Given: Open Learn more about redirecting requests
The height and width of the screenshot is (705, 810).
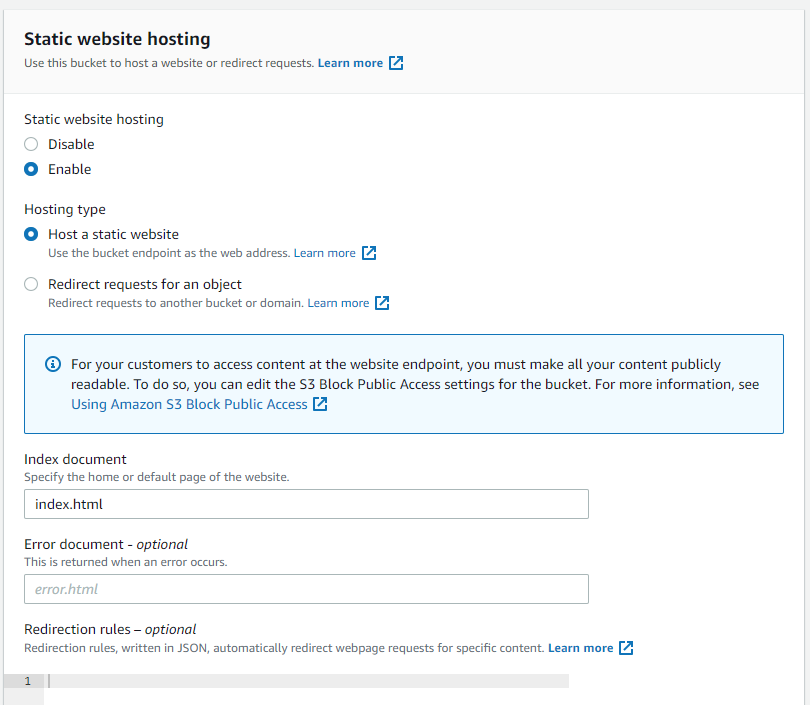Looking at the screenshot, I should tap(338, 303).
